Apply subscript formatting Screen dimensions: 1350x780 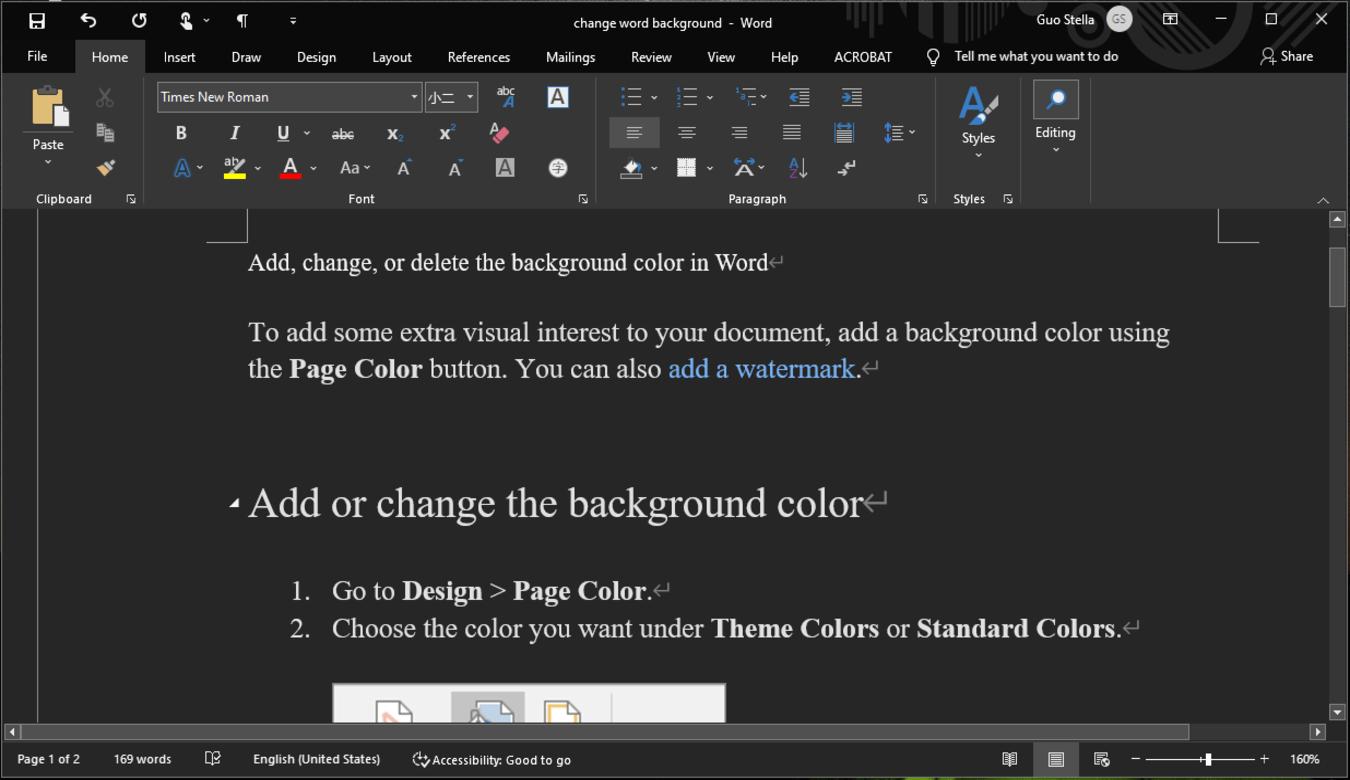395,133
